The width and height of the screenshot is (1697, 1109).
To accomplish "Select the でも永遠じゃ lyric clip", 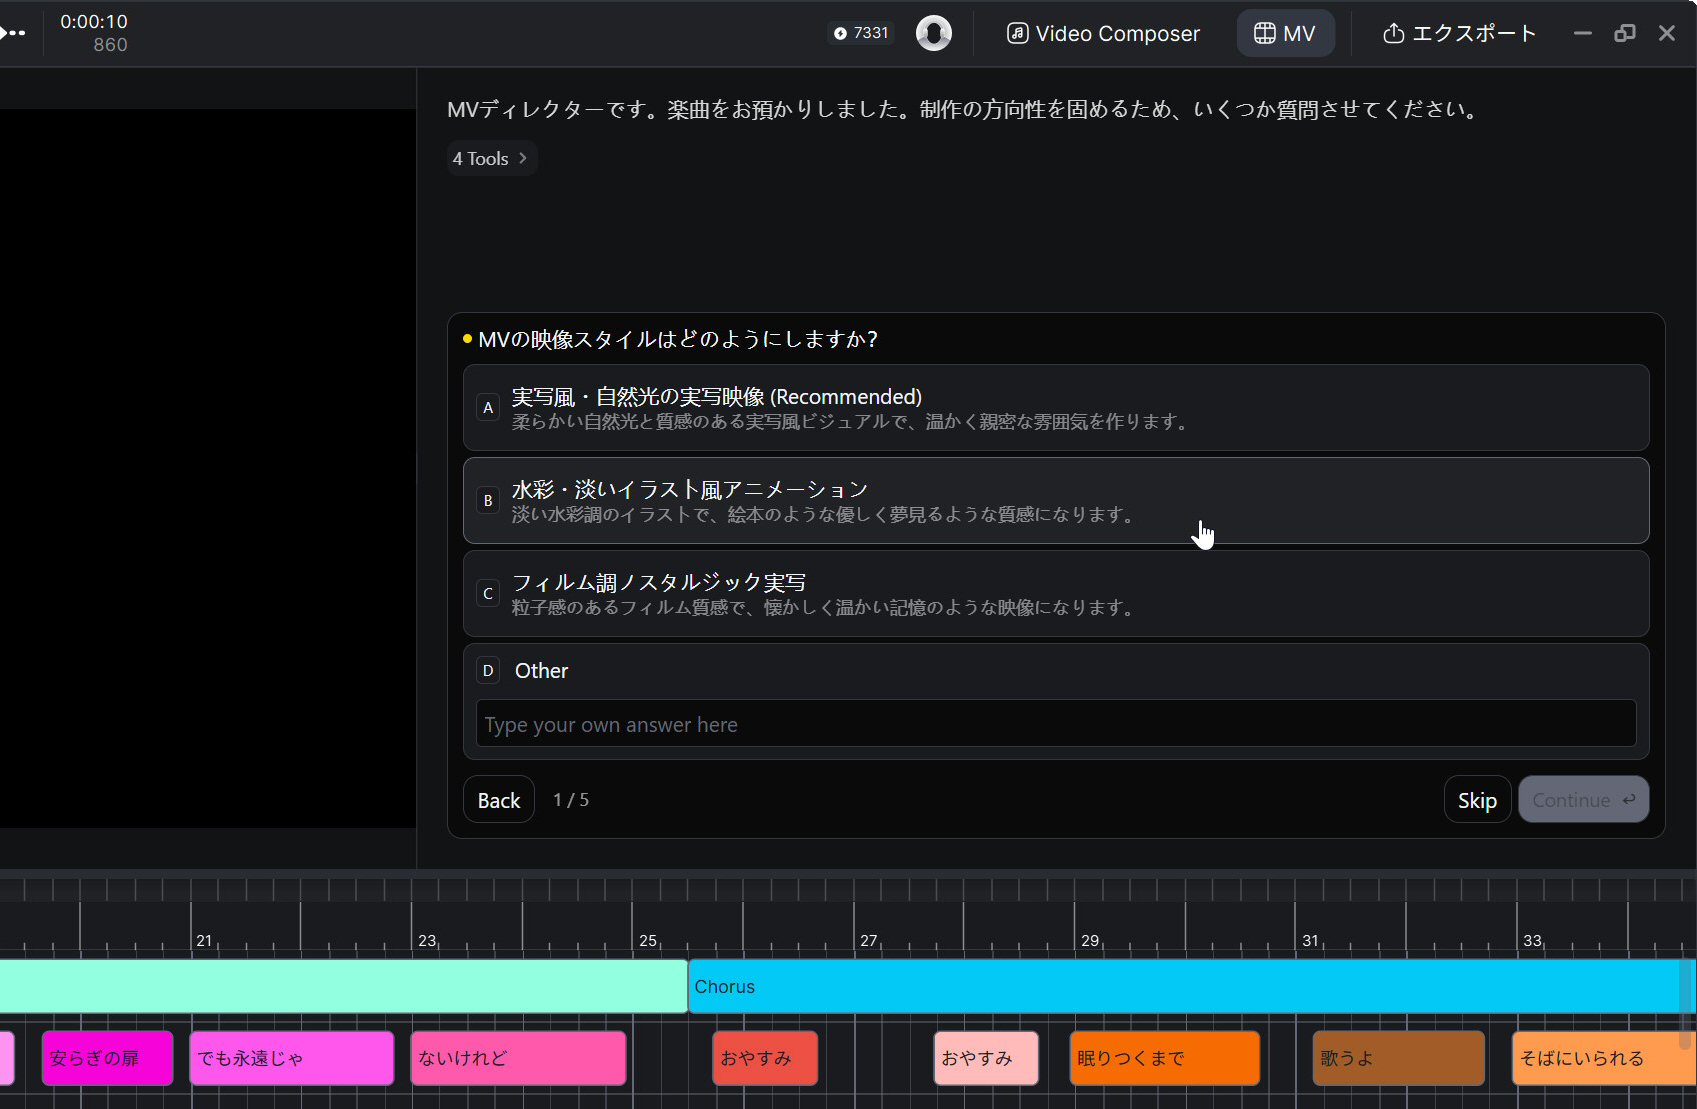I will pyautogui.click(x=292, y=1058).
